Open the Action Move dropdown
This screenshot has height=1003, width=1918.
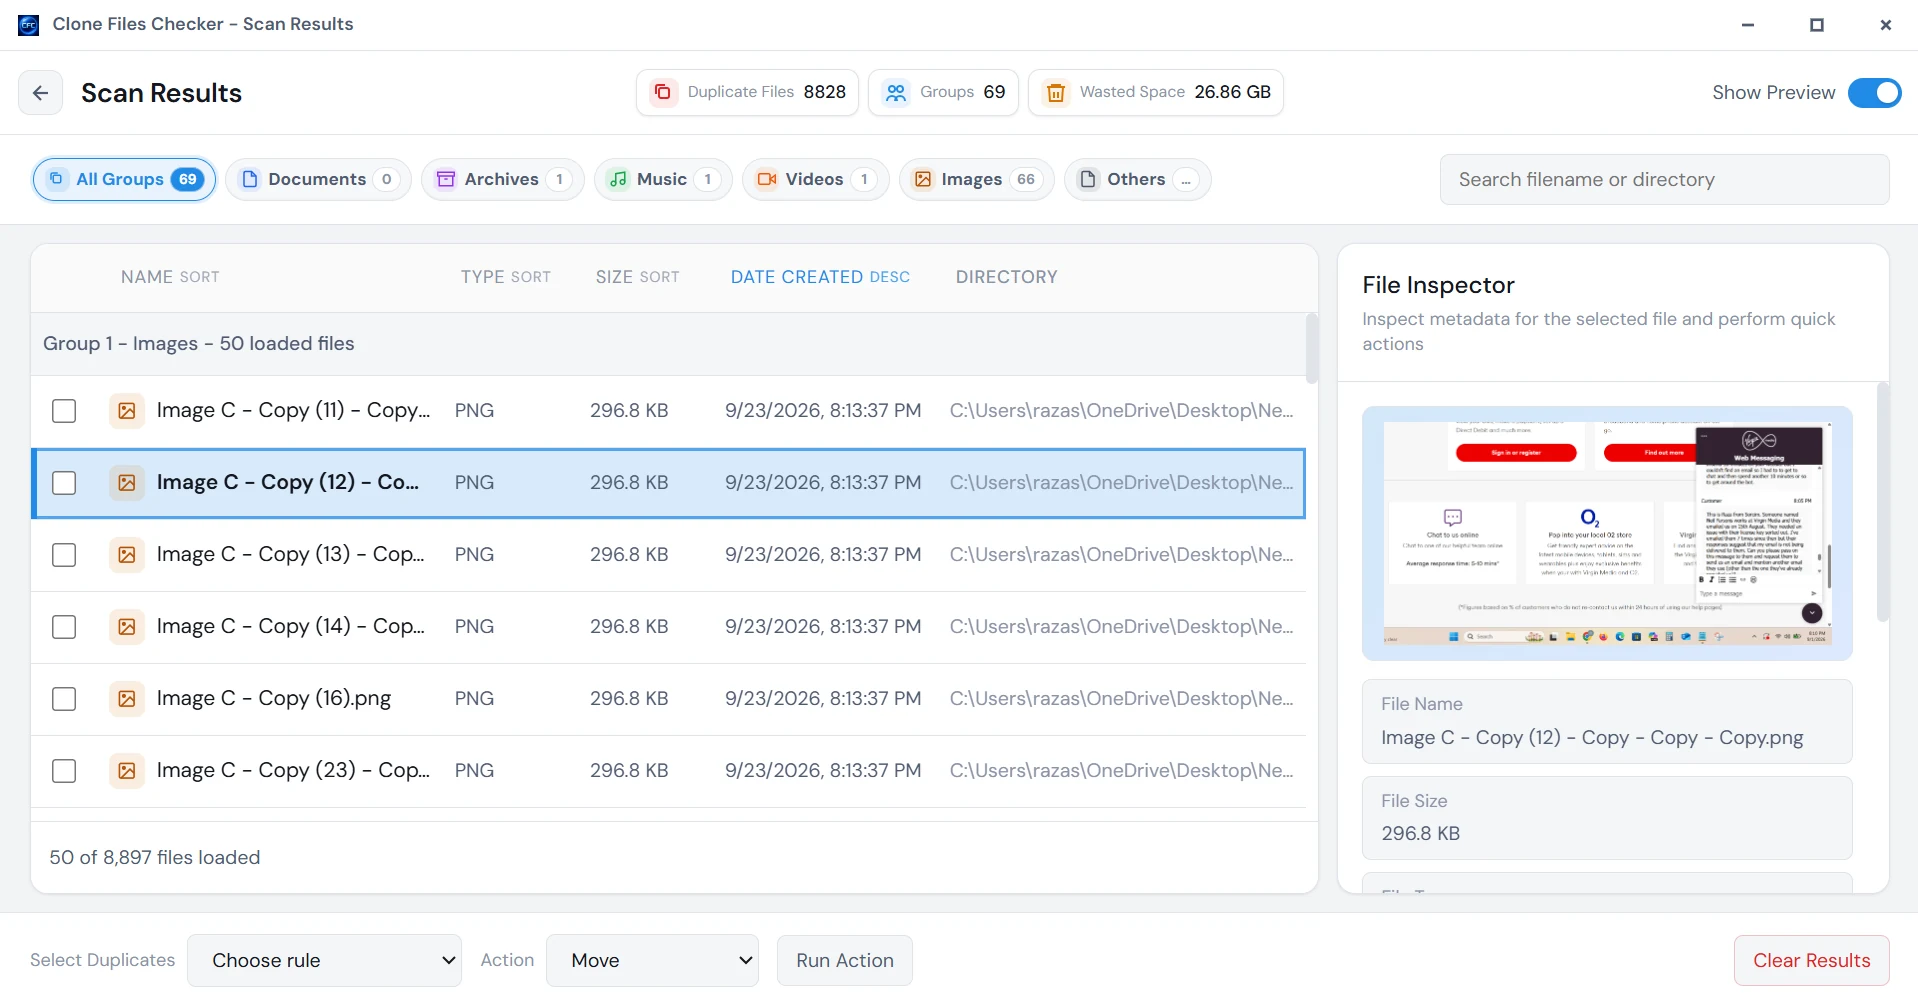click(652, 960)
